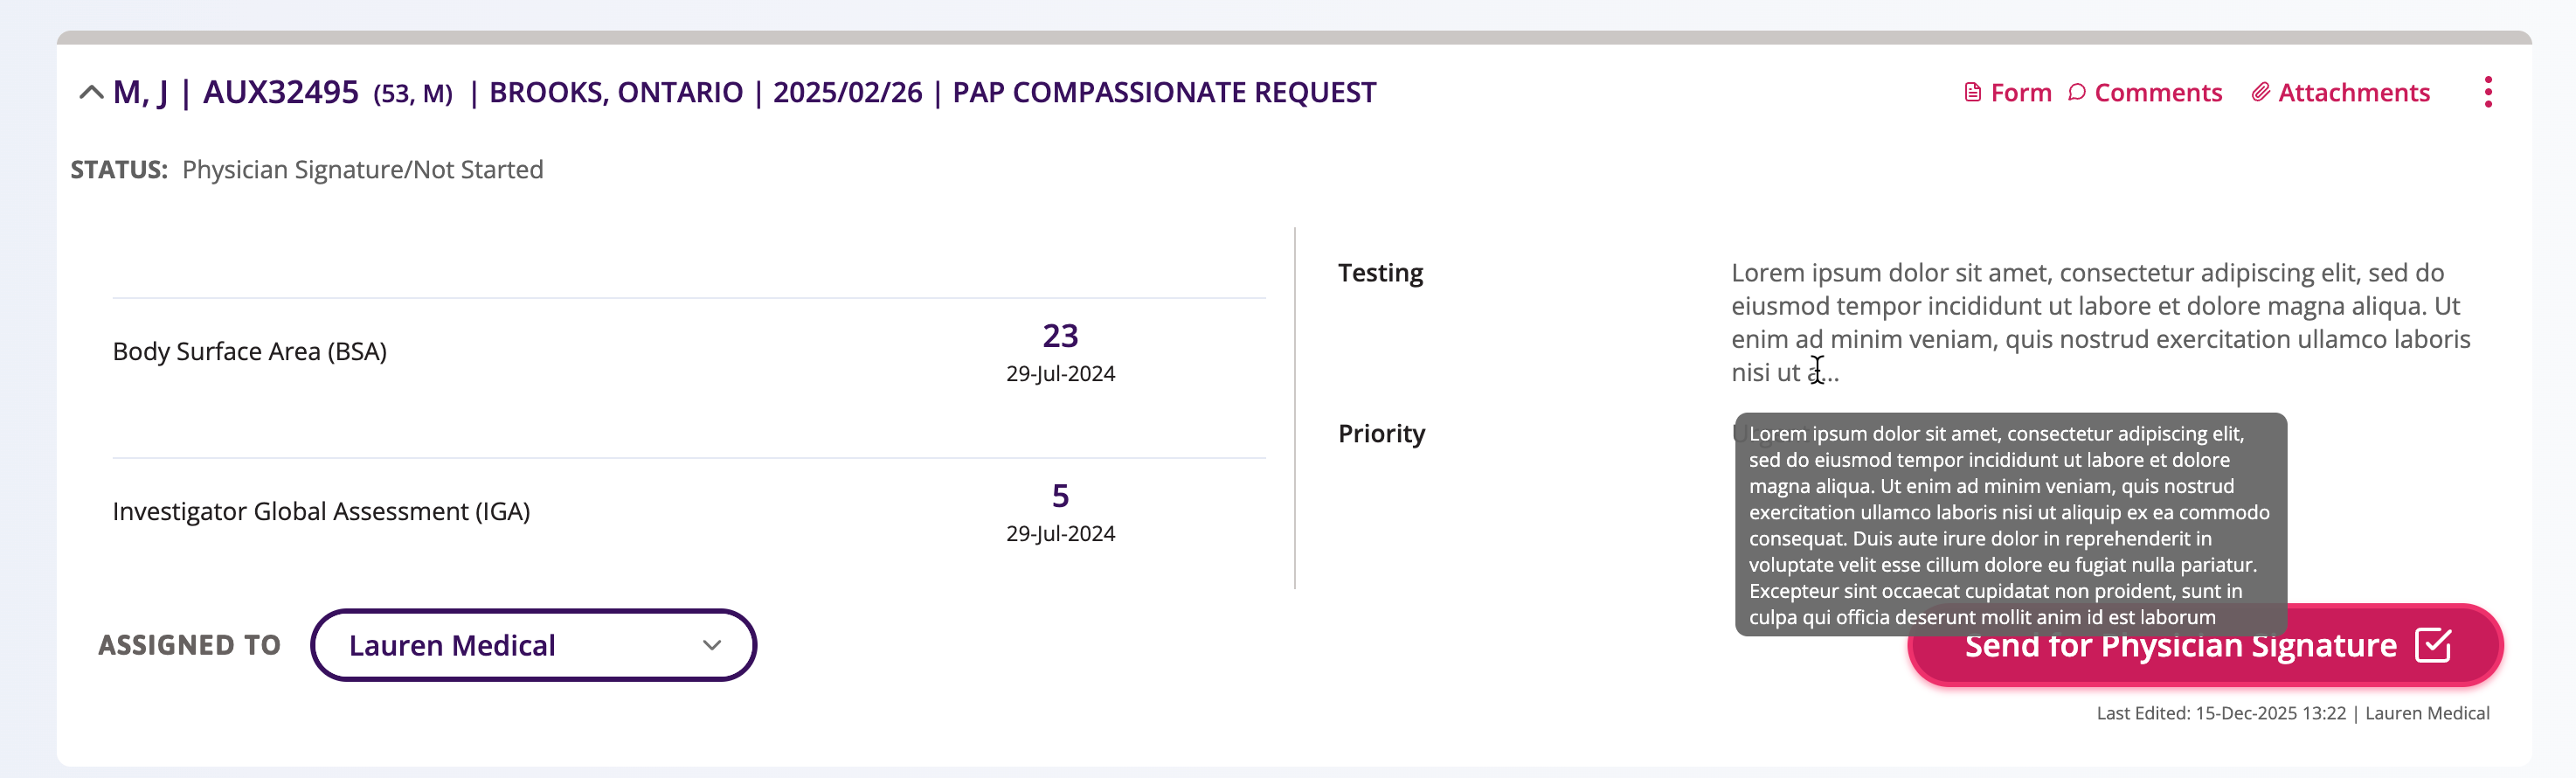The height and width of the screenshot is (778, 2576).
Task: Select the Body Surface Area (BSA) row
Action: [x=250, y=352]
